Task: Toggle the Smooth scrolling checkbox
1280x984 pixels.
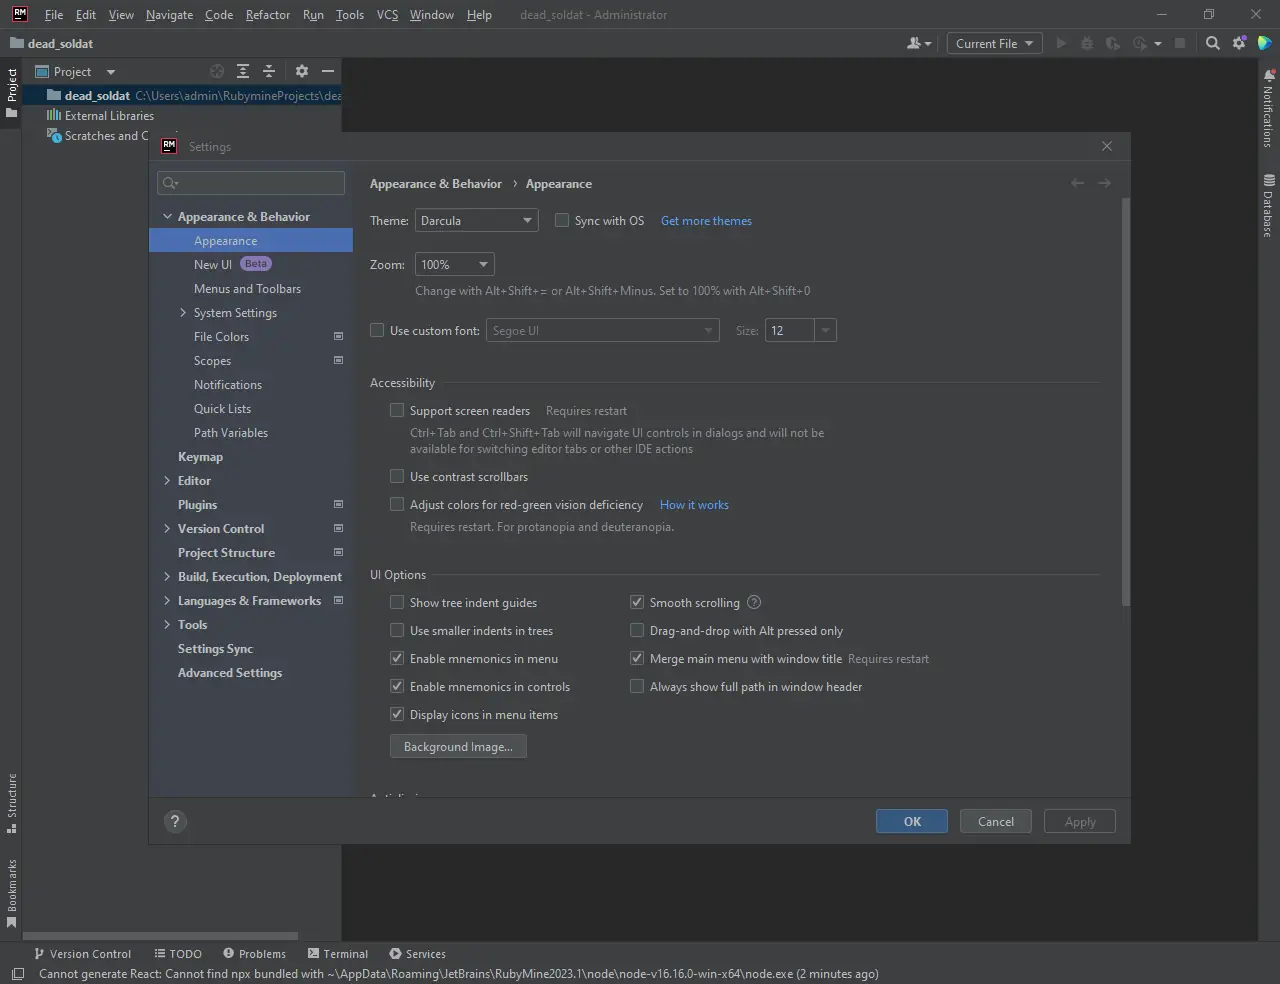Action: (637, 603)
